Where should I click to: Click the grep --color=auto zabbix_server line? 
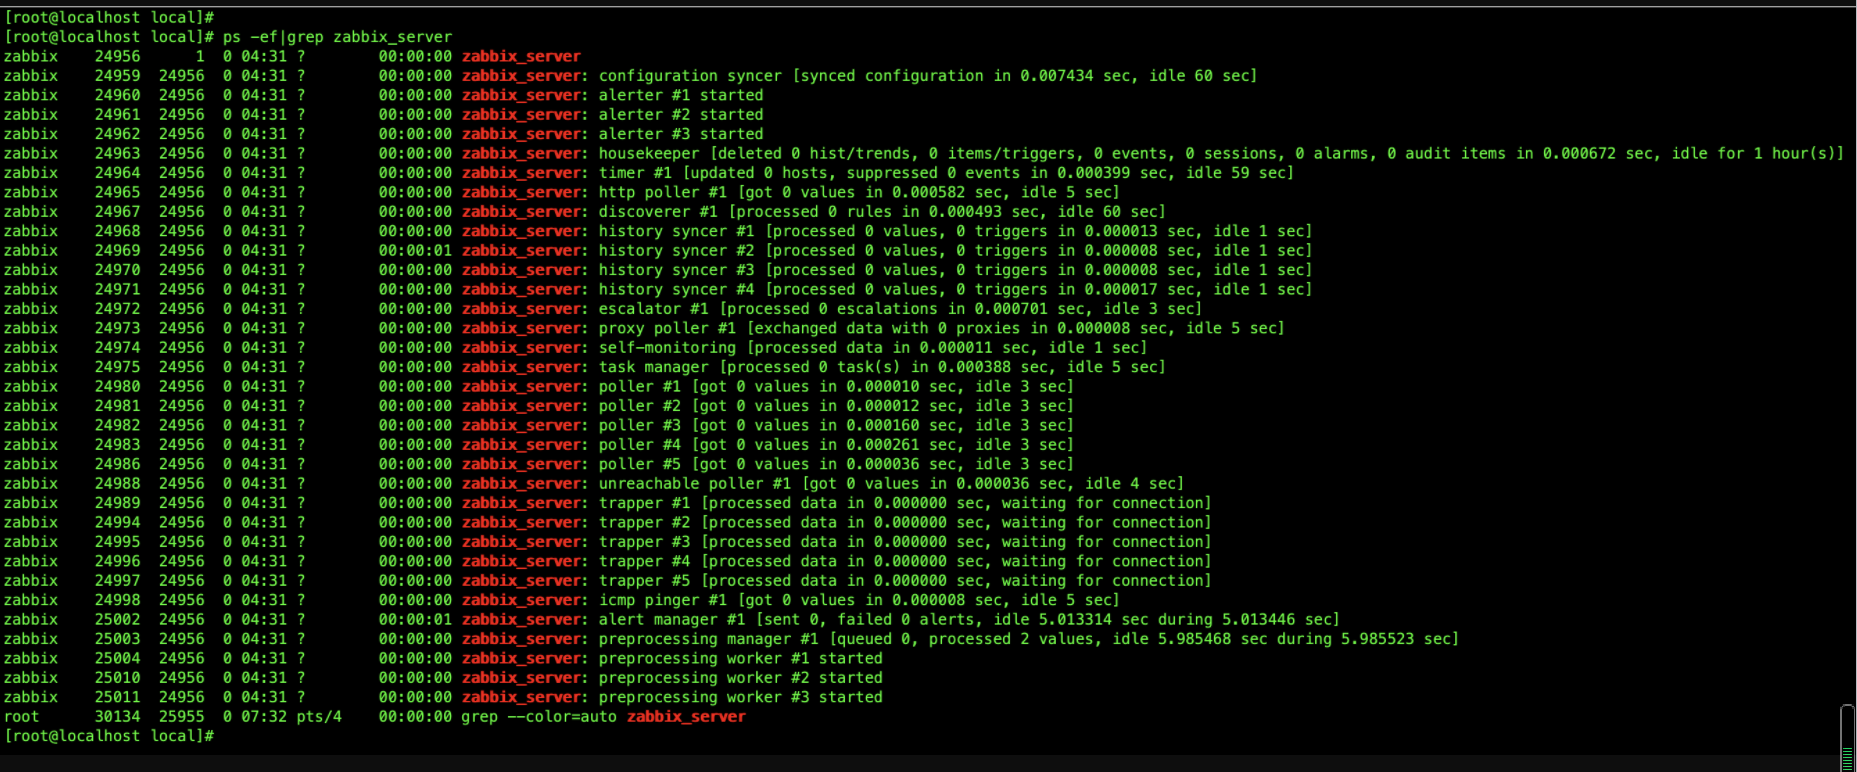[374, 716]
